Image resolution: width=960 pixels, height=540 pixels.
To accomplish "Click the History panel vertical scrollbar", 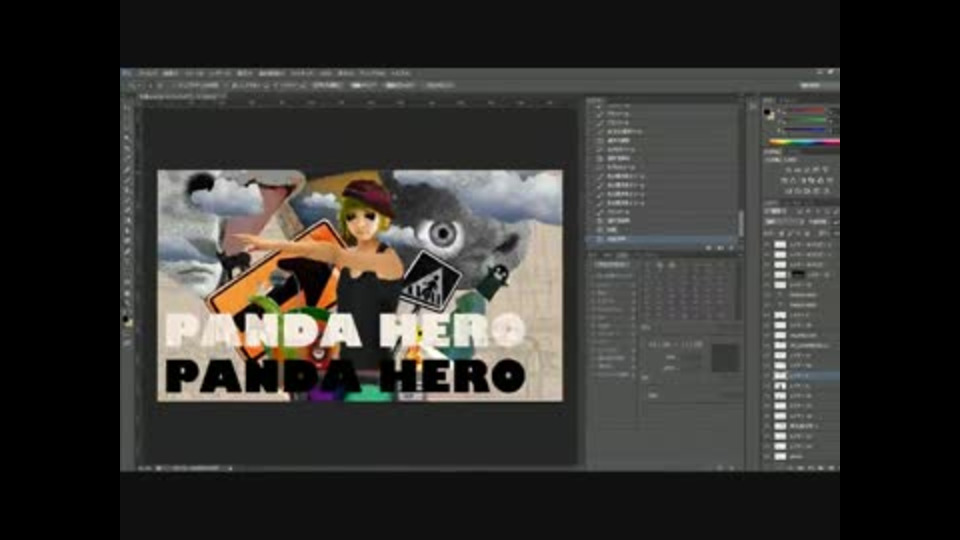I will tap(740, 223).
